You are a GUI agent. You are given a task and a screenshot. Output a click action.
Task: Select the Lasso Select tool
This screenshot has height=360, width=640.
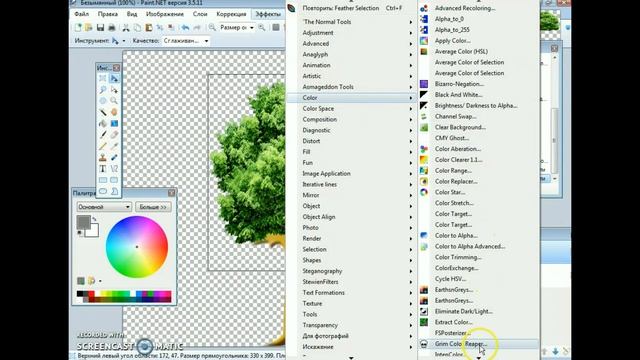coord(103,90)
